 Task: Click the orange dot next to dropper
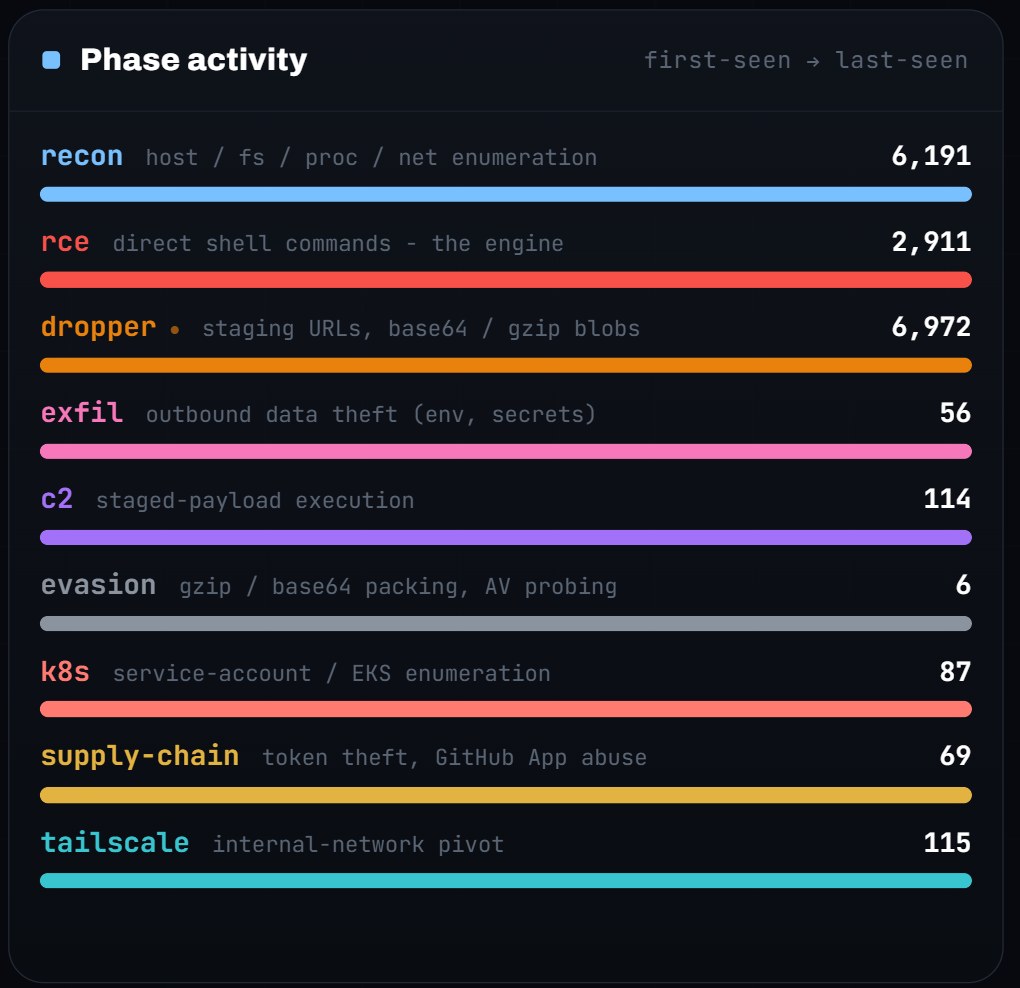(174, 330)
